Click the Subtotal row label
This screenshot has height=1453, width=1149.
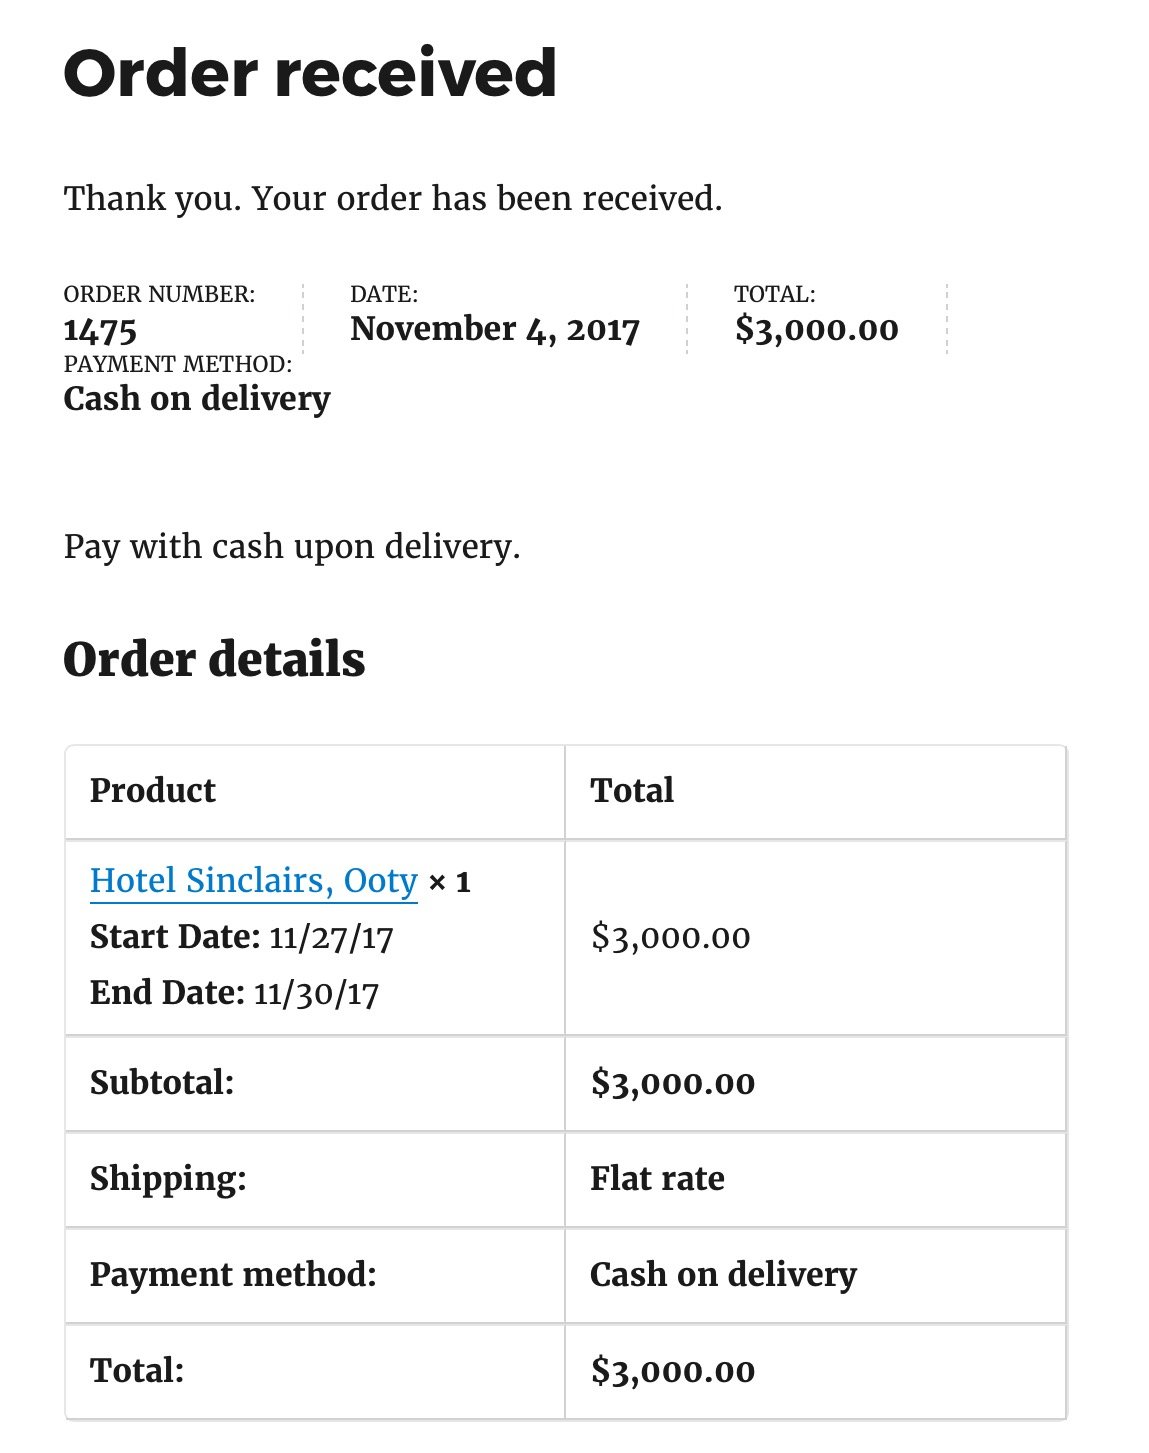click(x=162, y=1082)
